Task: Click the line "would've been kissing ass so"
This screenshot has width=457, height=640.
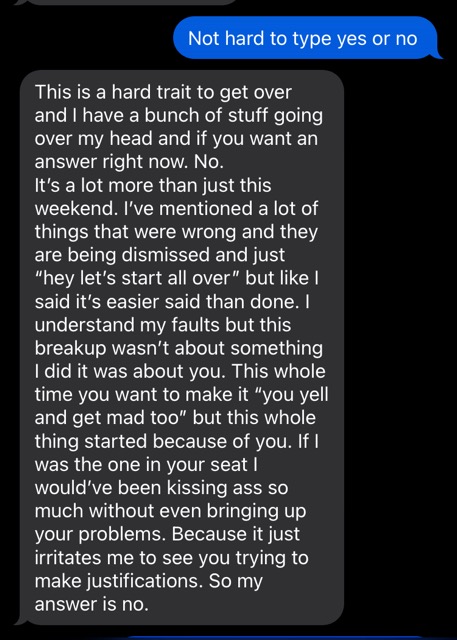Action: point(162,488)
